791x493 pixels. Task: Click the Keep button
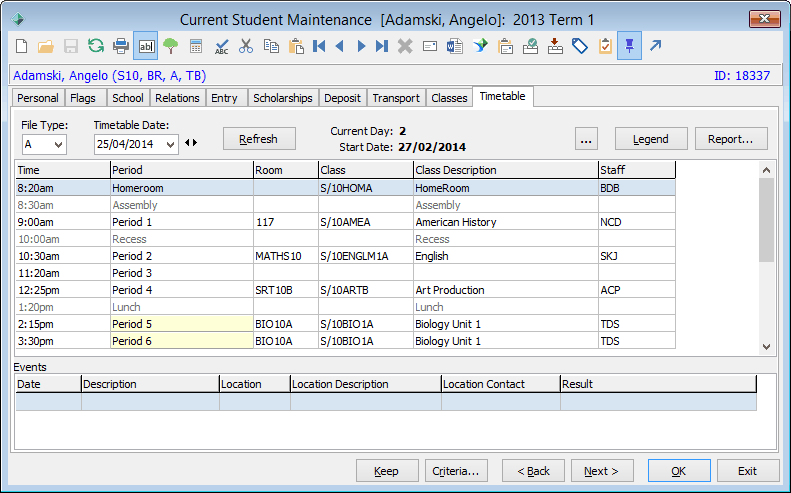(x=387, y=471)
